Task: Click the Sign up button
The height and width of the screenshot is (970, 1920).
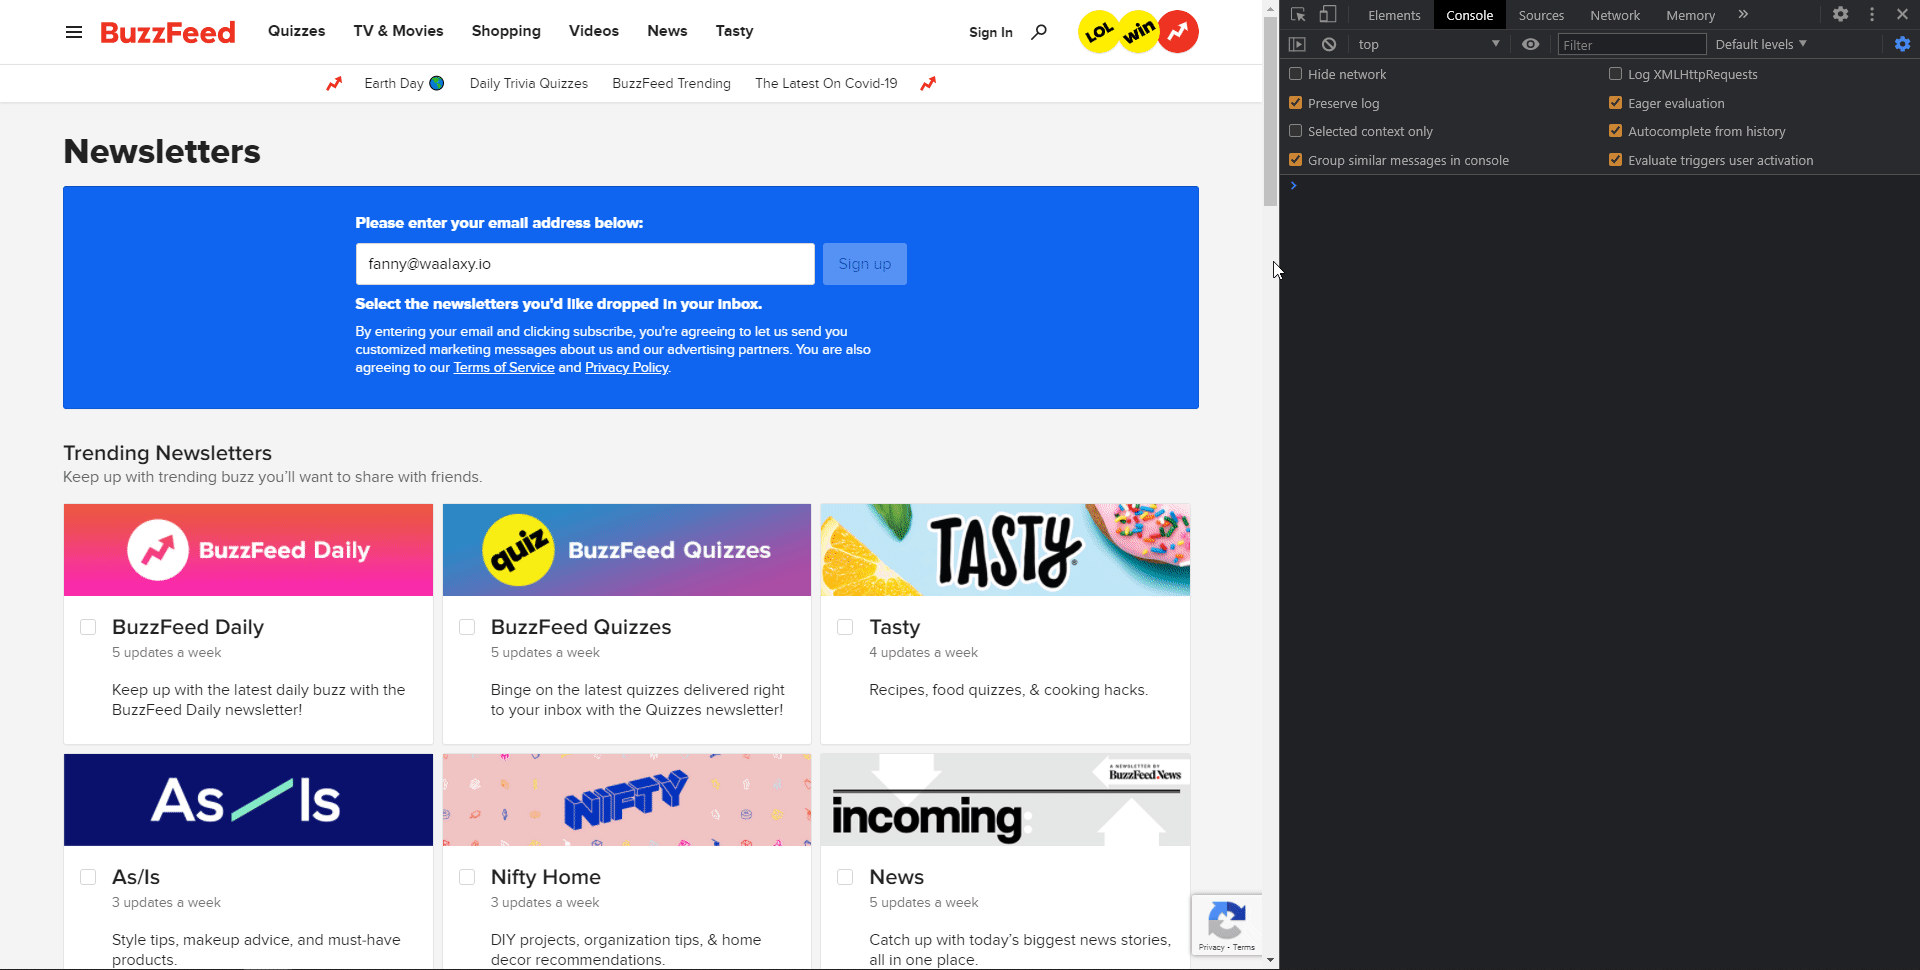Action: (x=865, y=264)
